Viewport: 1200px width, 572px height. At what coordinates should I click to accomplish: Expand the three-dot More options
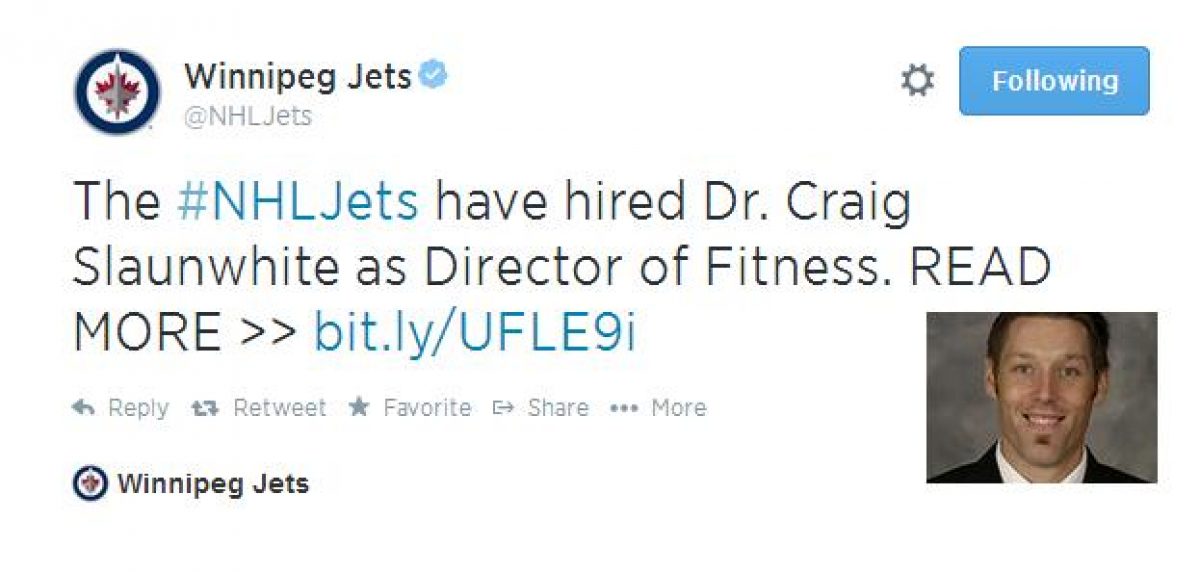[x=624, y=408]
